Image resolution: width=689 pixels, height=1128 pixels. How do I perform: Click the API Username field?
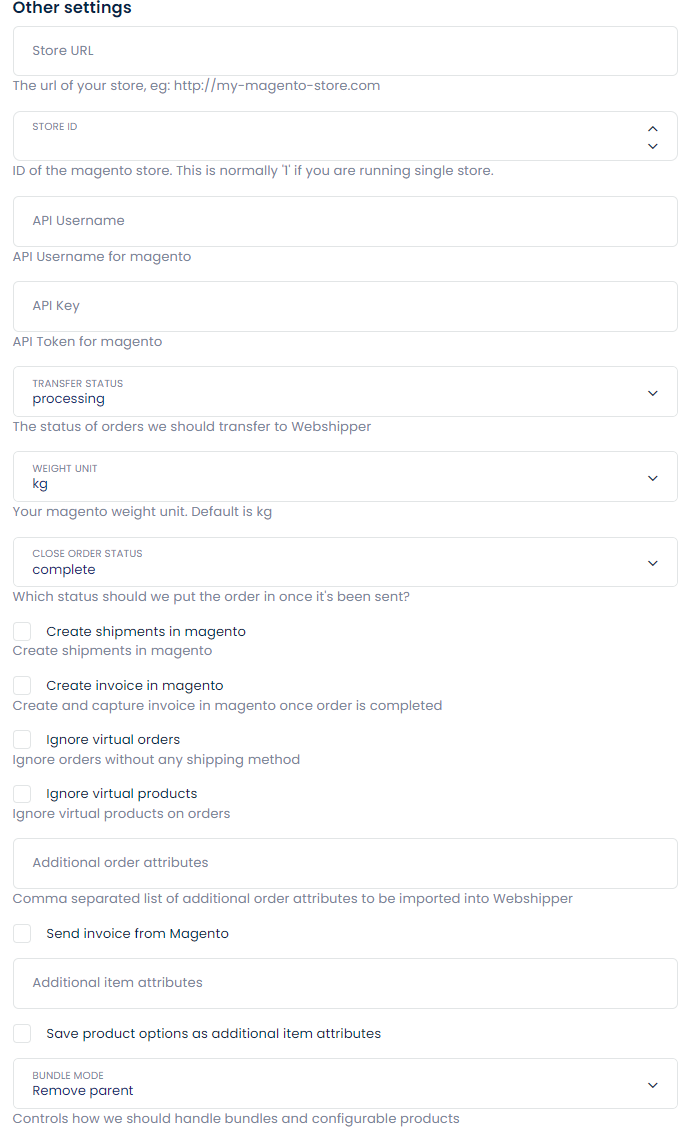[x=345, y=221]
